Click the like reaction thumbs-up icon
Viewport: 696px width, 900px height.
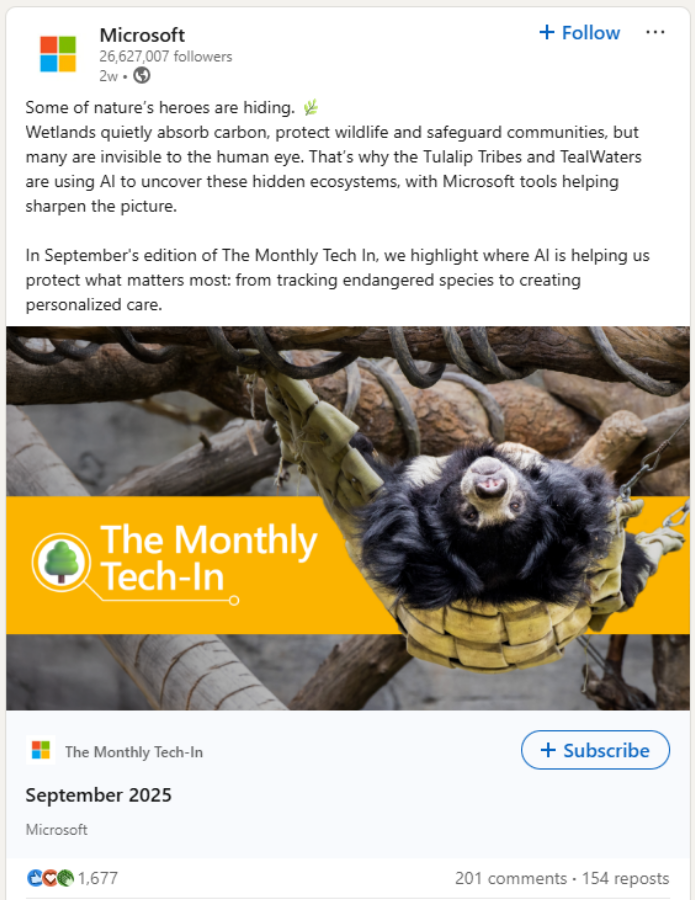point(34,878)
